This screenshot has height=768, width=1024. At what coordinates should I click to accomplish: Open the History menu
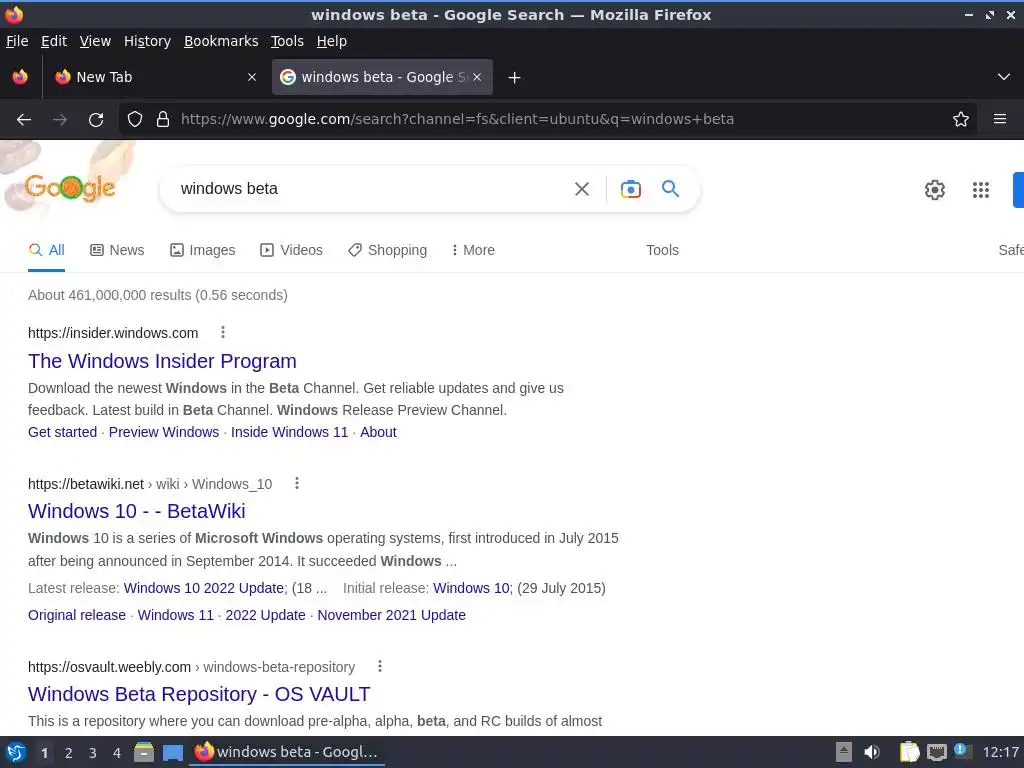pyautogui.click(x=147, y=41)
